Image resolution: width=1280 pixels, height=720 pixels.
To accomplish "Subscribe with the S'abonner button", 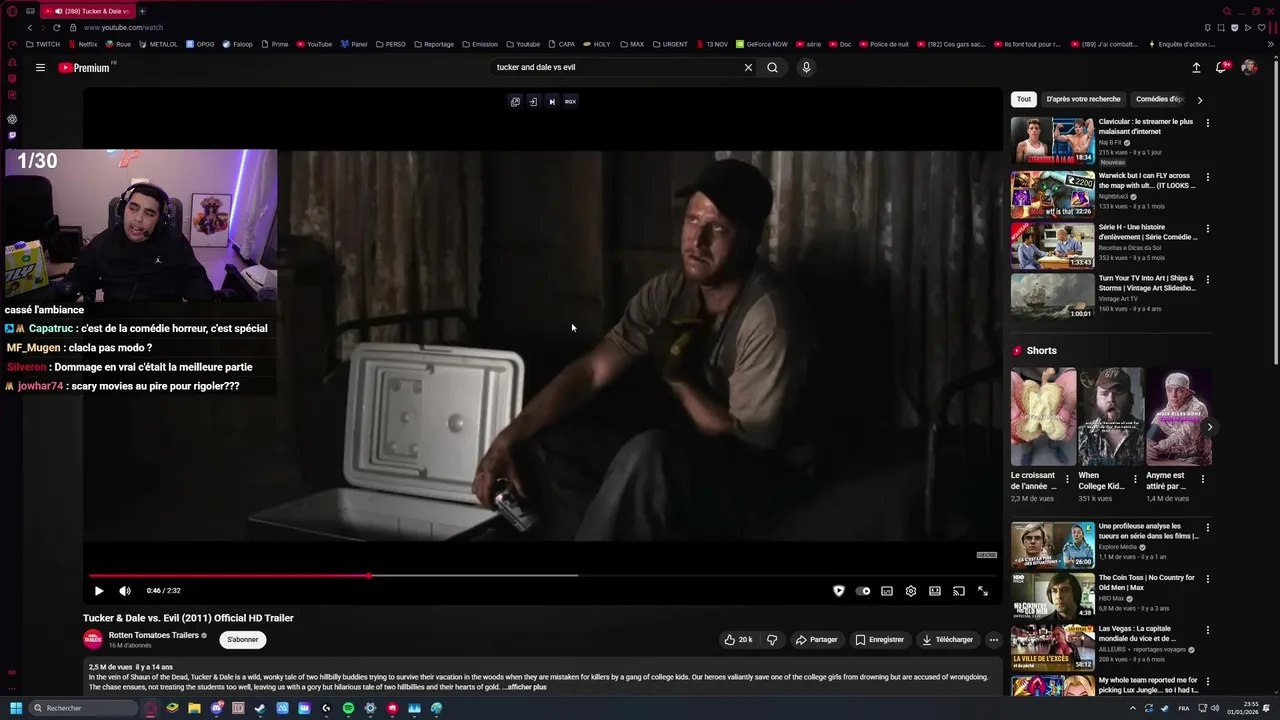I will pos(243,640).
